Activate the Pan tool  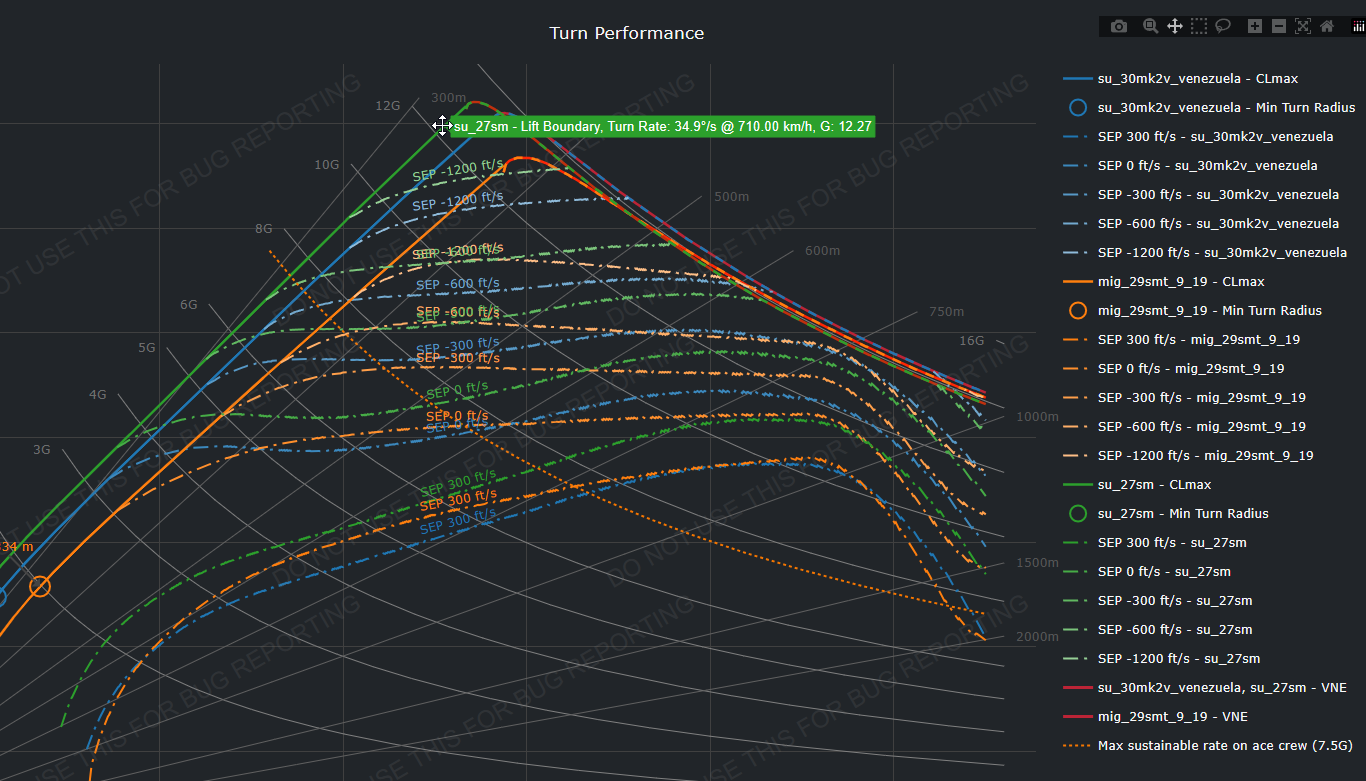[x=1175, y=26]
